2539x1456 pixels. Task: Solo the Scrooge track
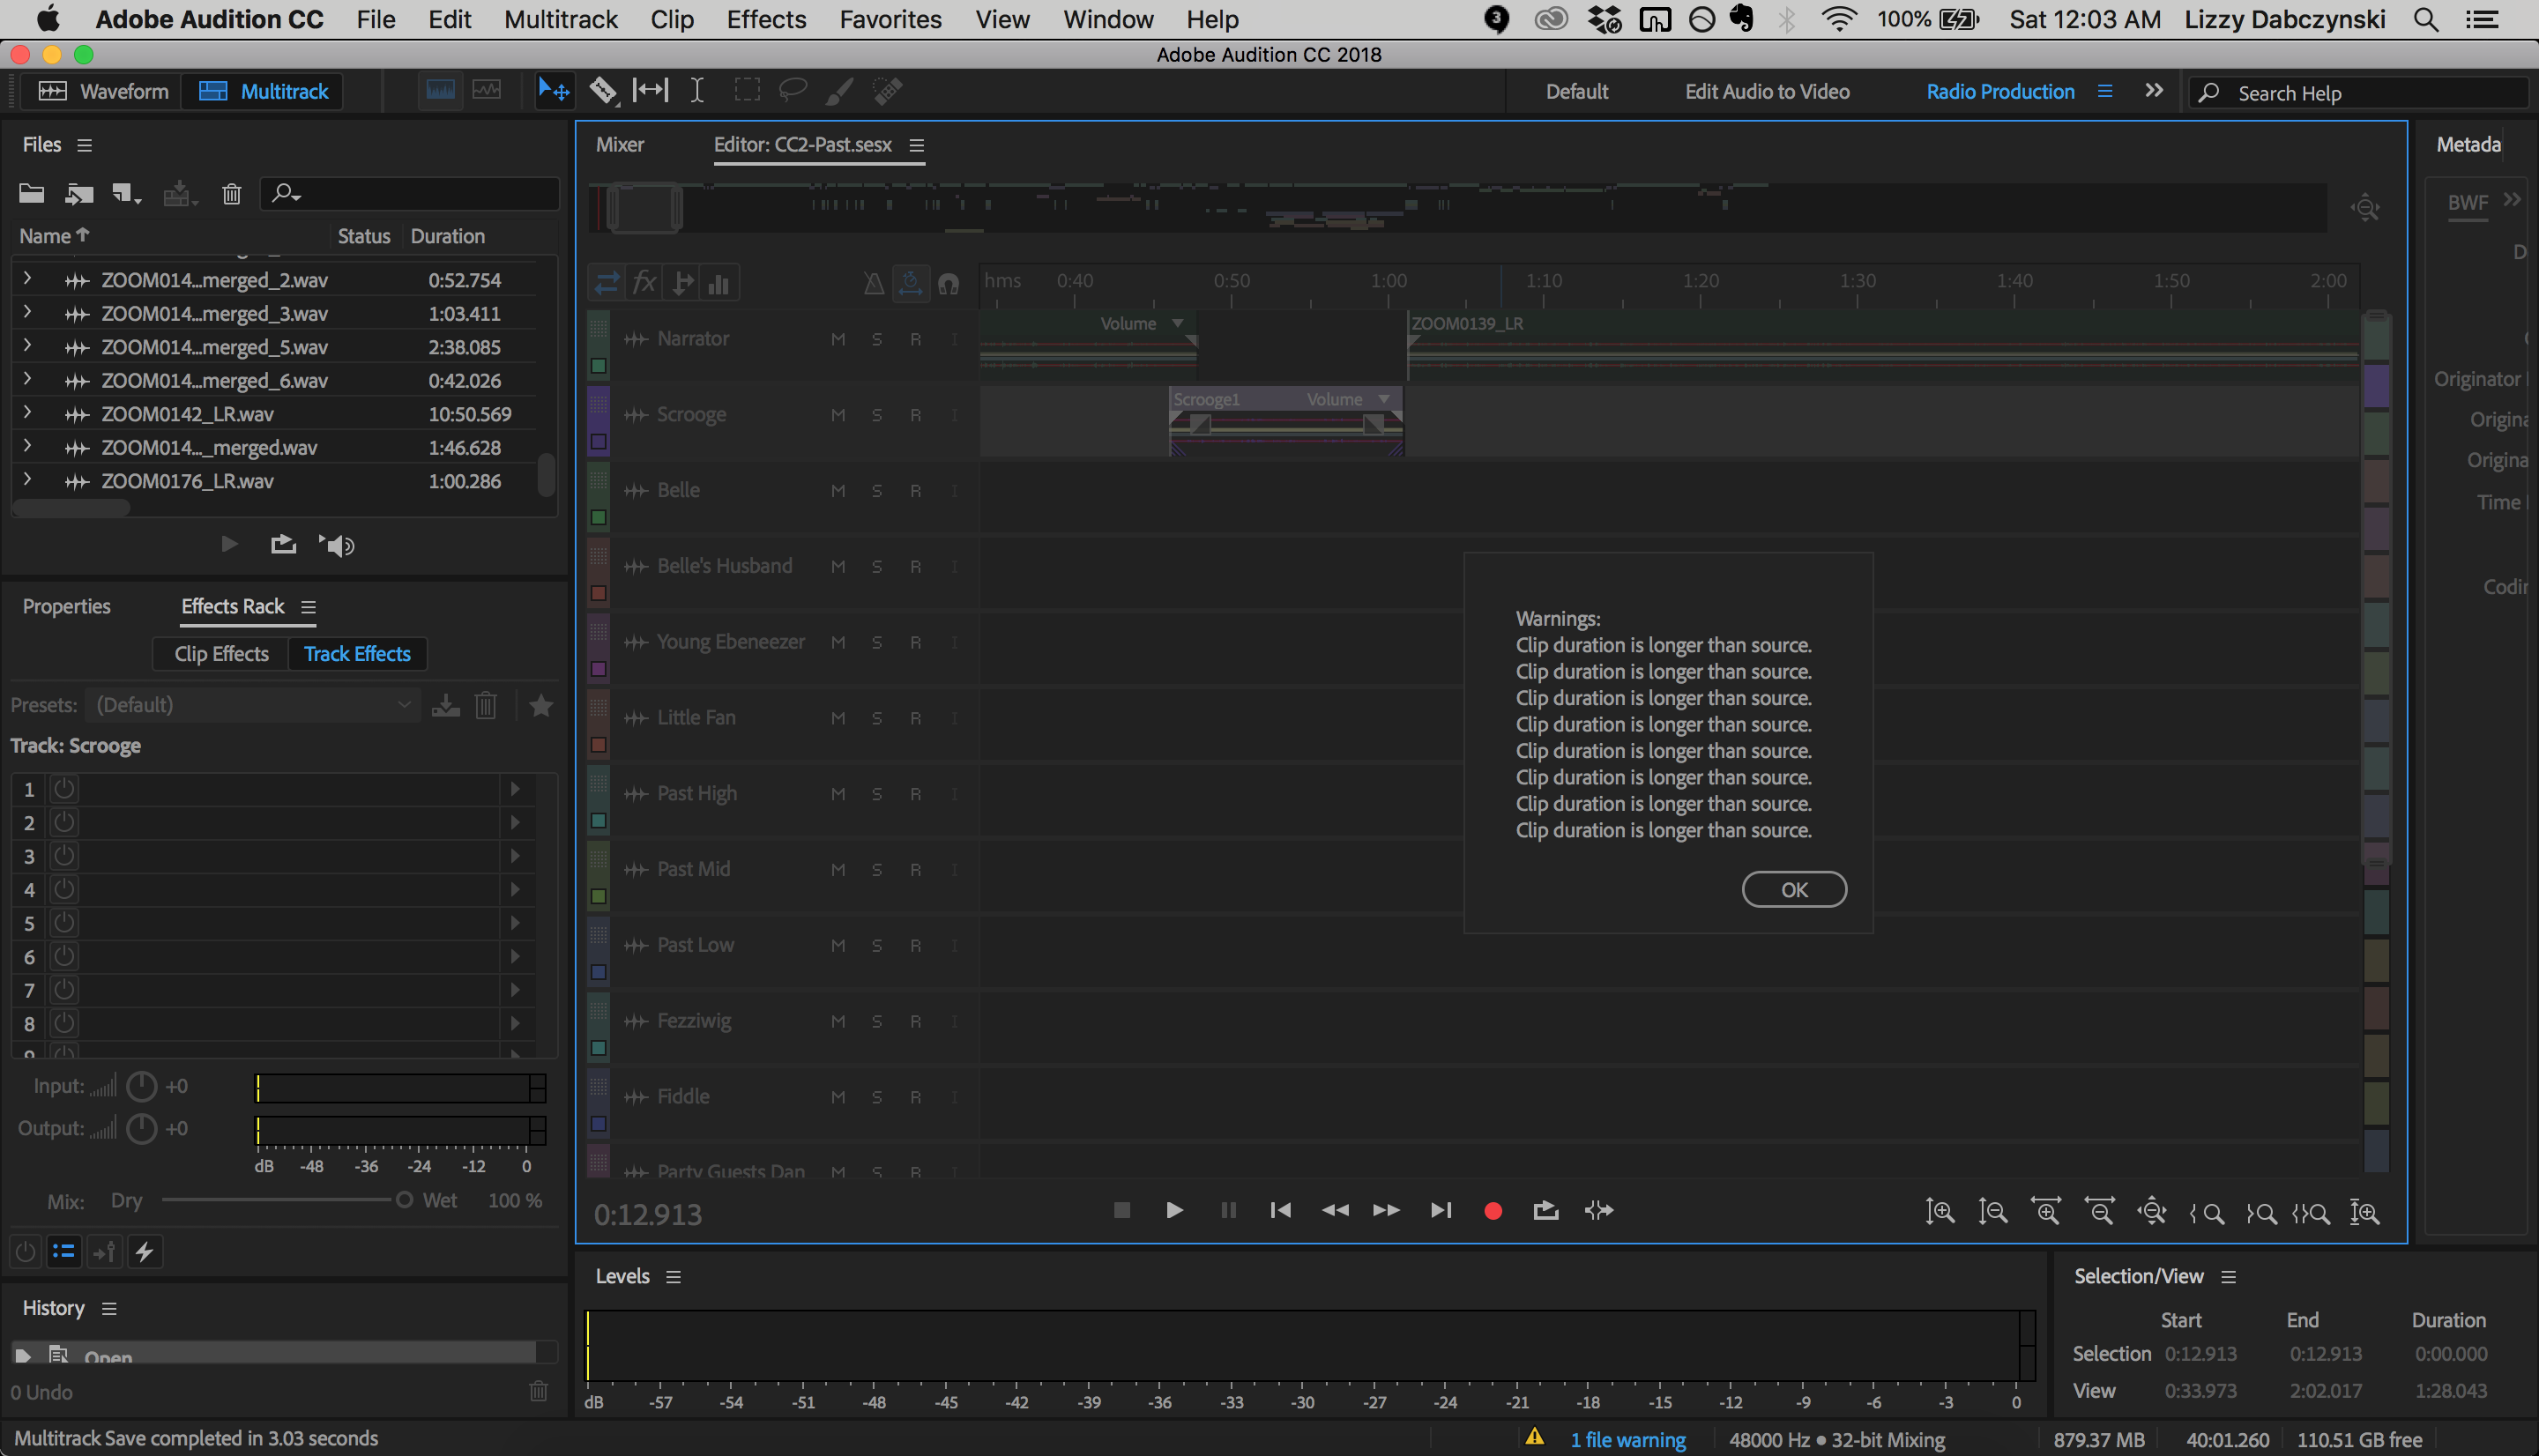click(876, 415)
